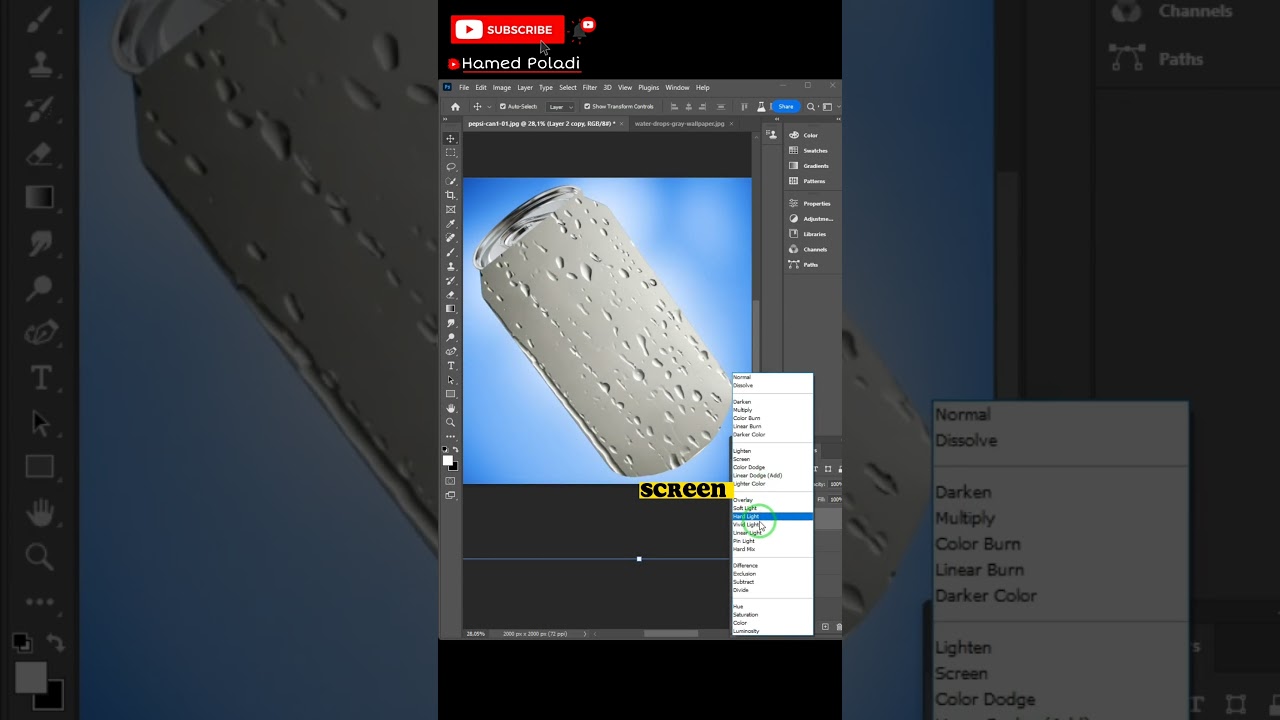Image resolution: width=1280 pixels, height=720 pixels.
Task: Click the black background color swatch
Action: (x=454, y=466)
